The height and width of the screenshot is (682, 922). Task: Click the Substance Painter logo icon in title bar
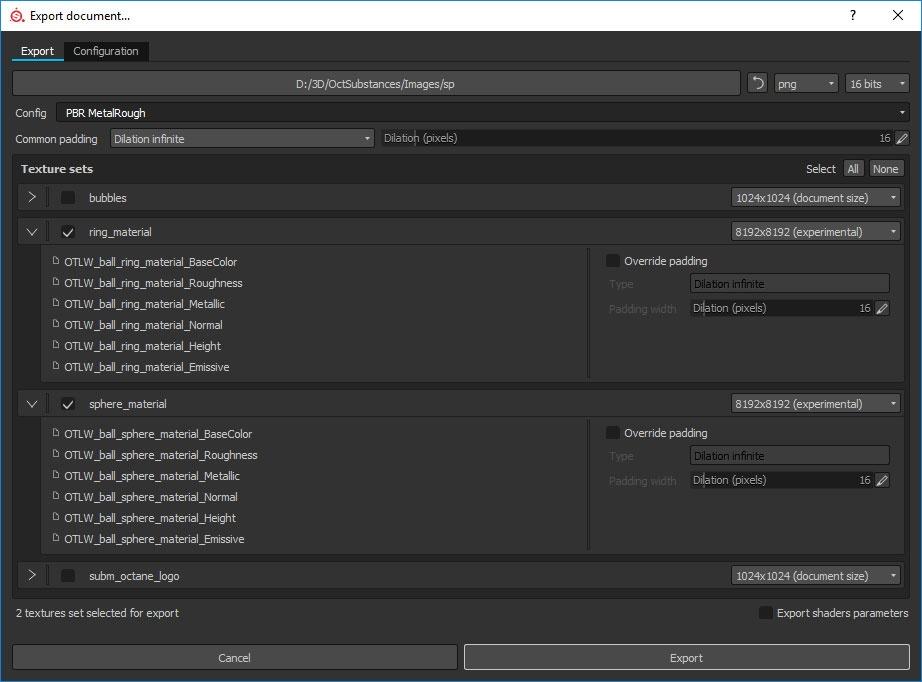[17, 16]
